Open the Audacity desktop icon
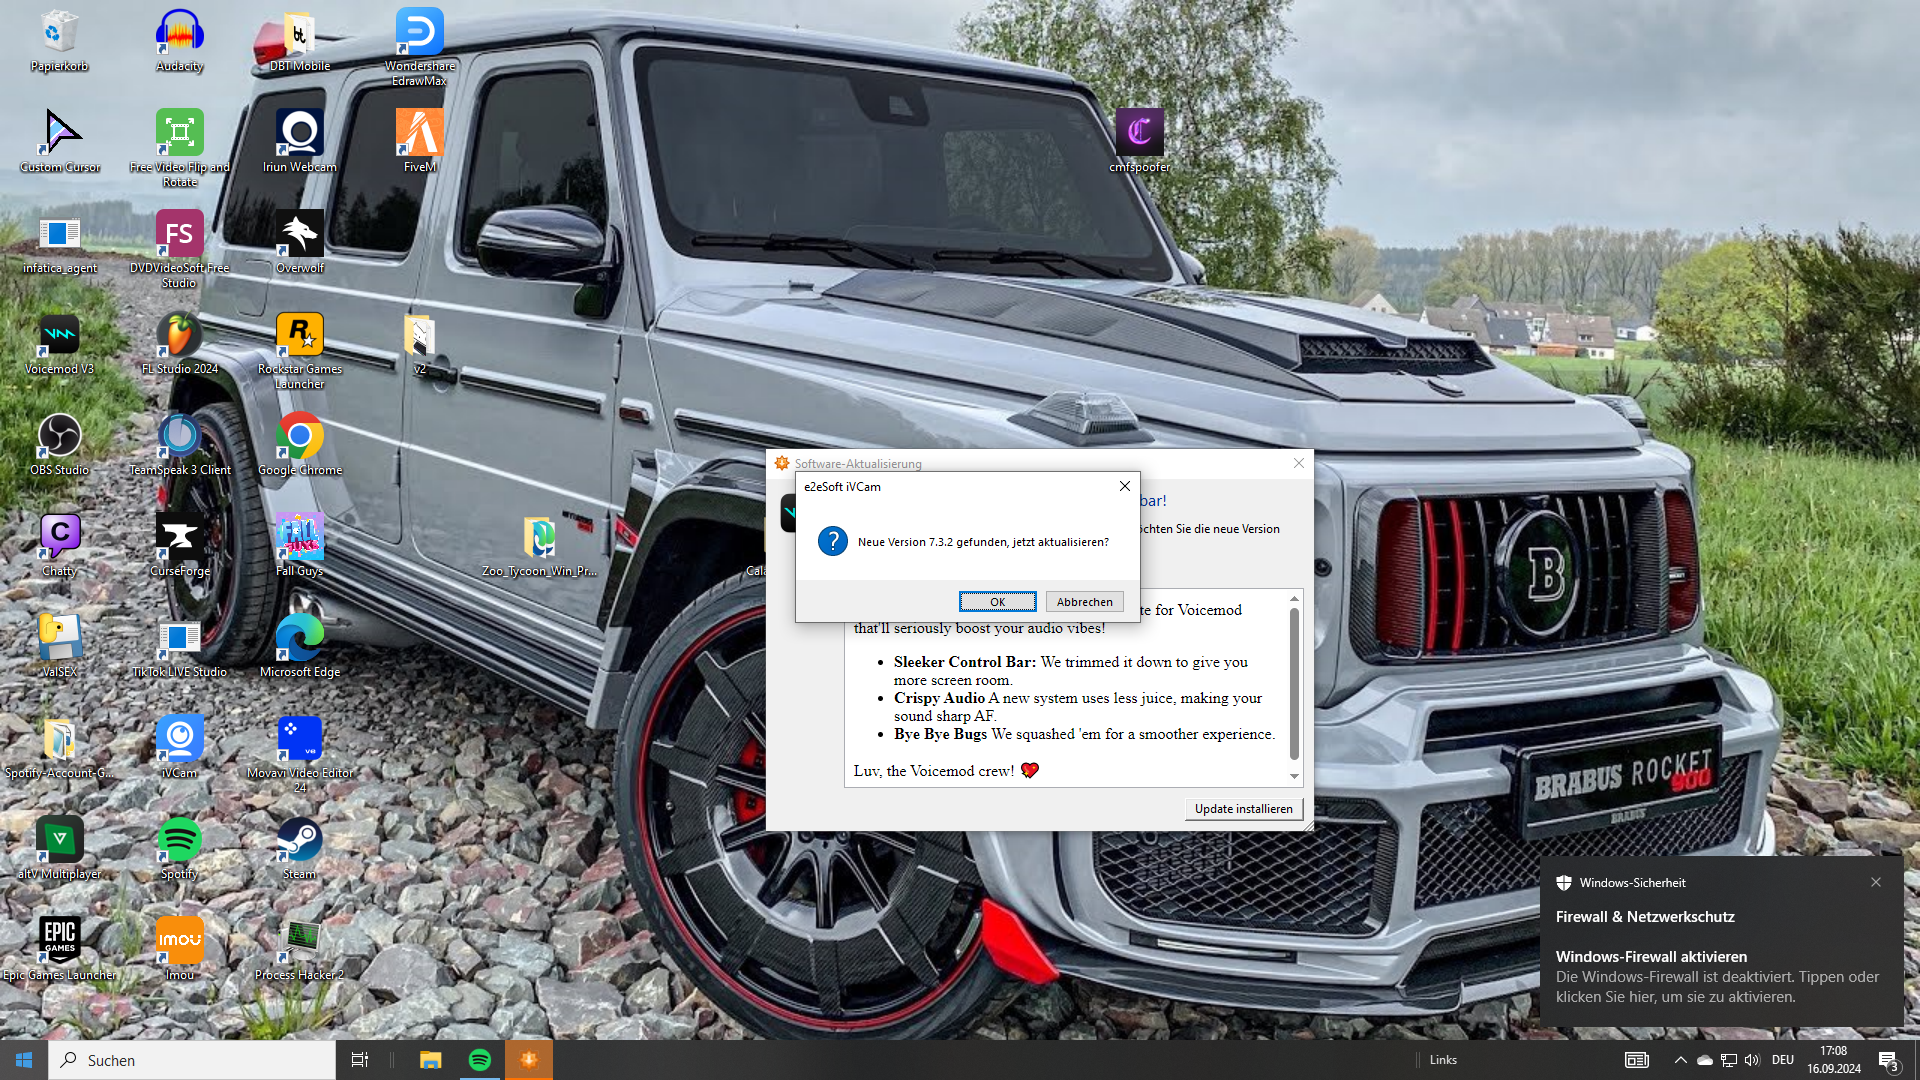This screenshot has width=1920, height=1080. (179, 33)
